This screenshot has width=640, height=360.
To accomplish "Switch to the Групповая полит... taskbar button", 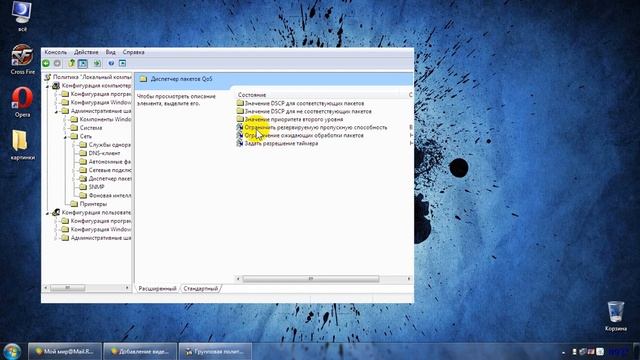I will tap(216, 351).
